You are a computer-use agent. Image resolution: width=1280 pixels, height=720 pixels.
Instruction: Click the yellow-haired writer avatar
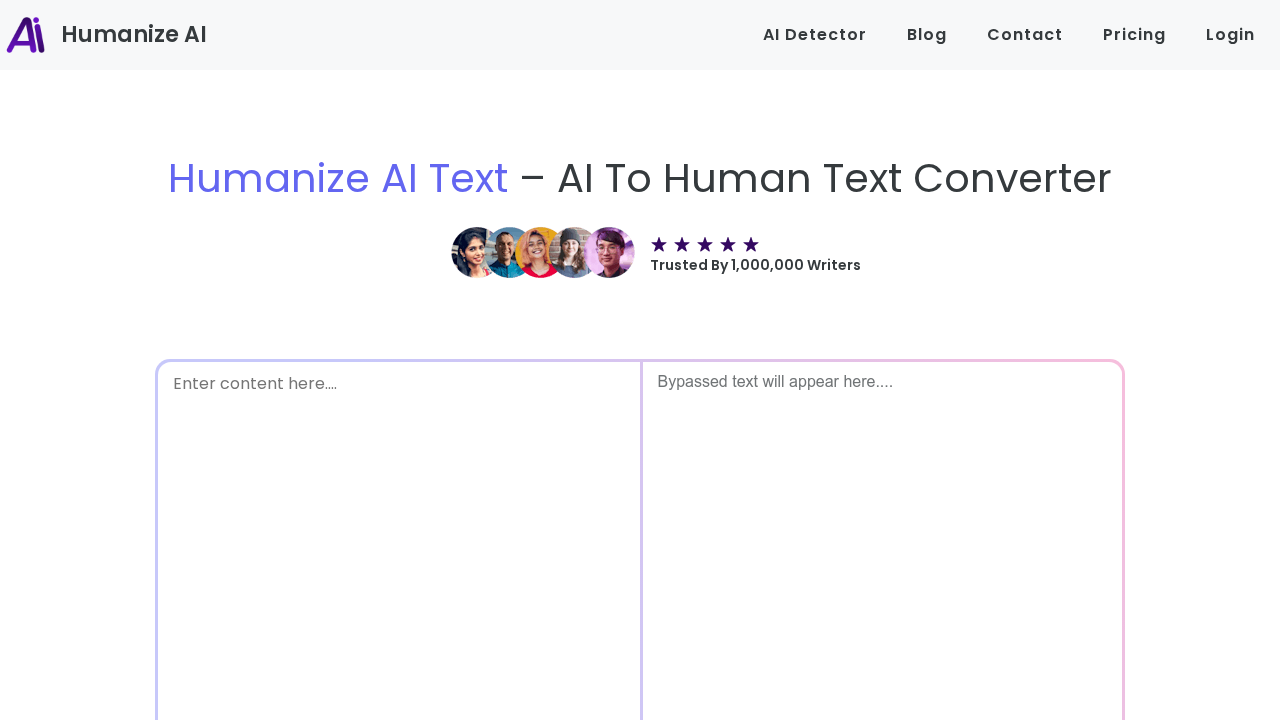pyautogui.click(x=537, y=251)
